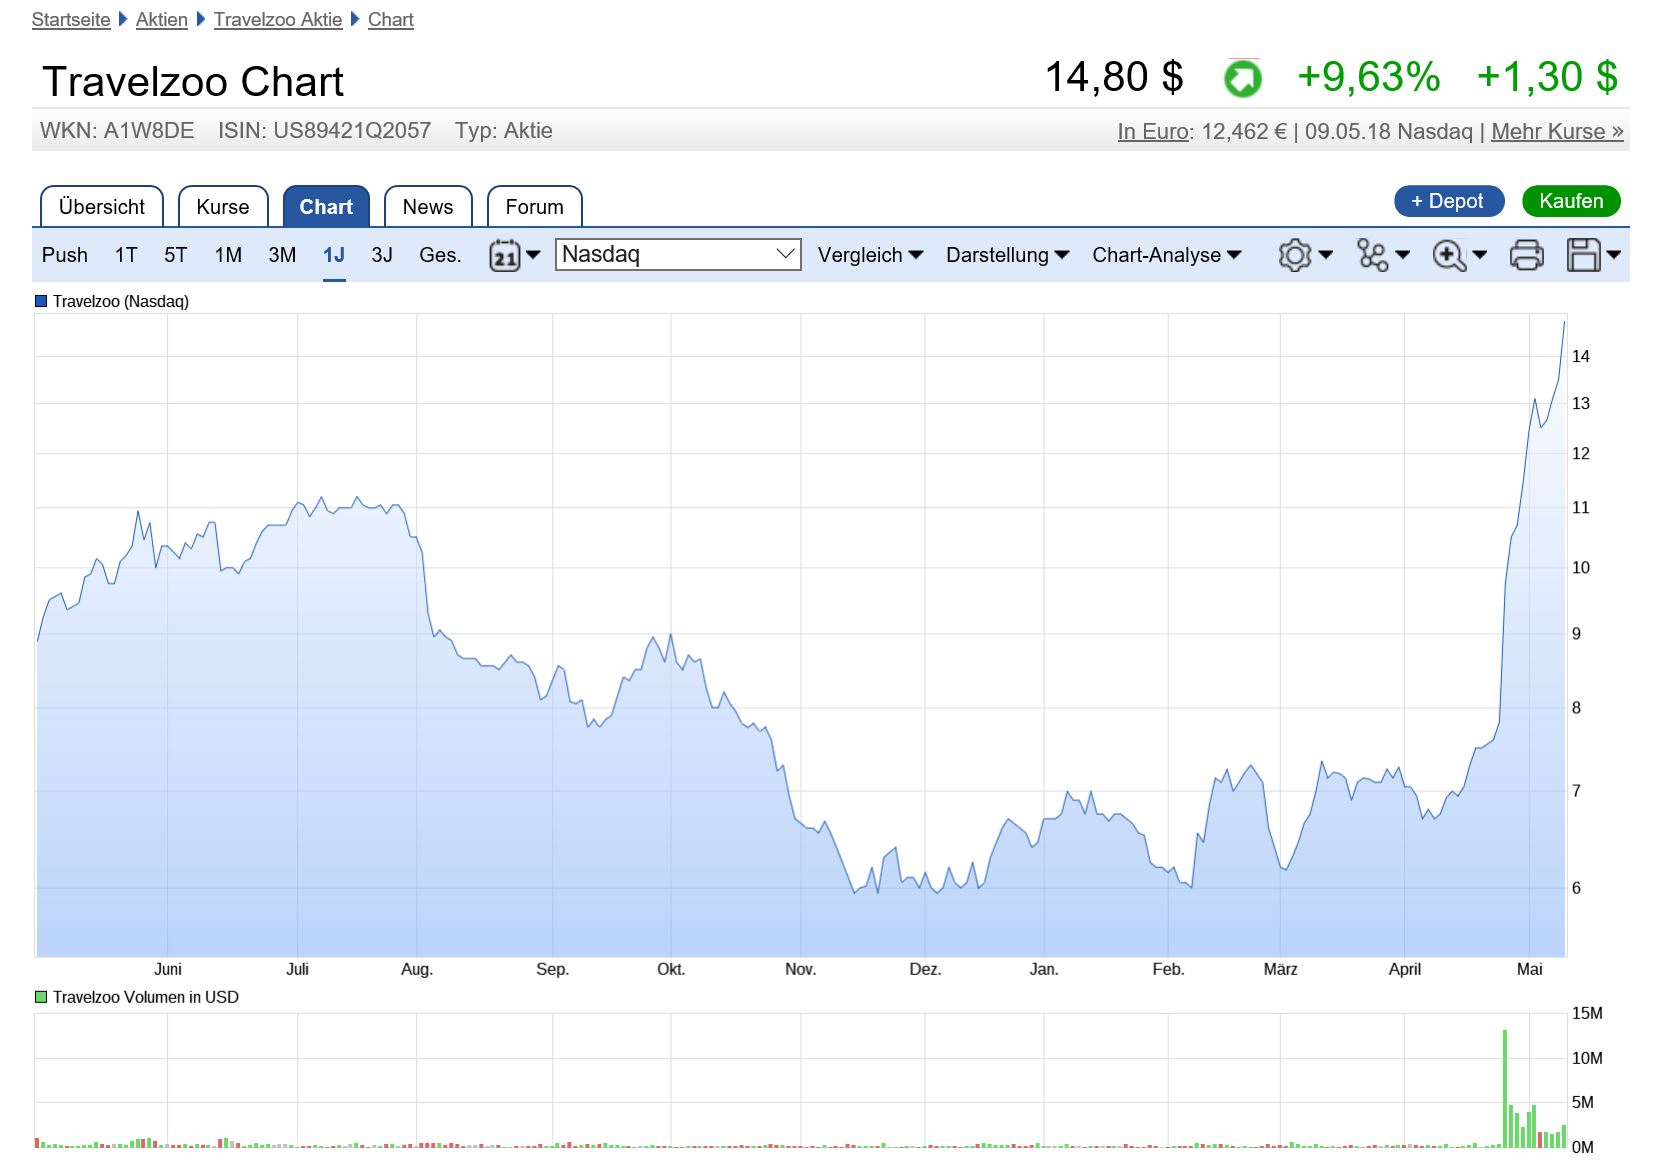Open the chart settings gear menu
The image size is (1662, 1164).
click(x=1305, y=255)
